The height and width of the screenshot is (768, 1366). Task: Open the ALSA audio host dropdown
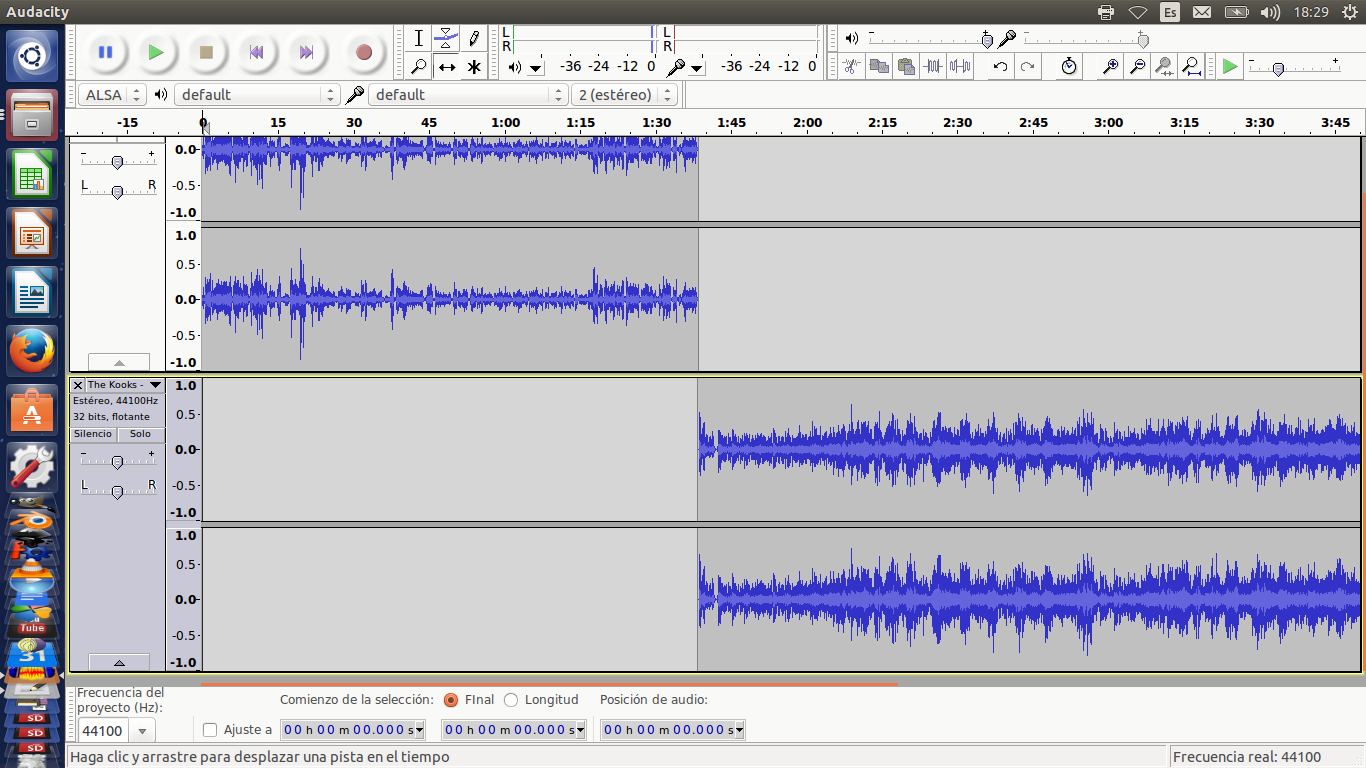112,95
